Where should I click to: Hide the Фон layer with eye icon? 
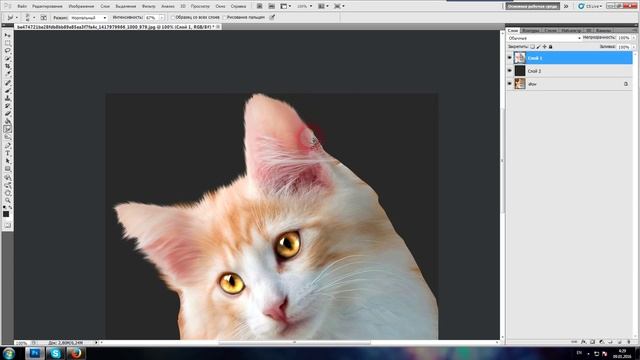[509, 84]
